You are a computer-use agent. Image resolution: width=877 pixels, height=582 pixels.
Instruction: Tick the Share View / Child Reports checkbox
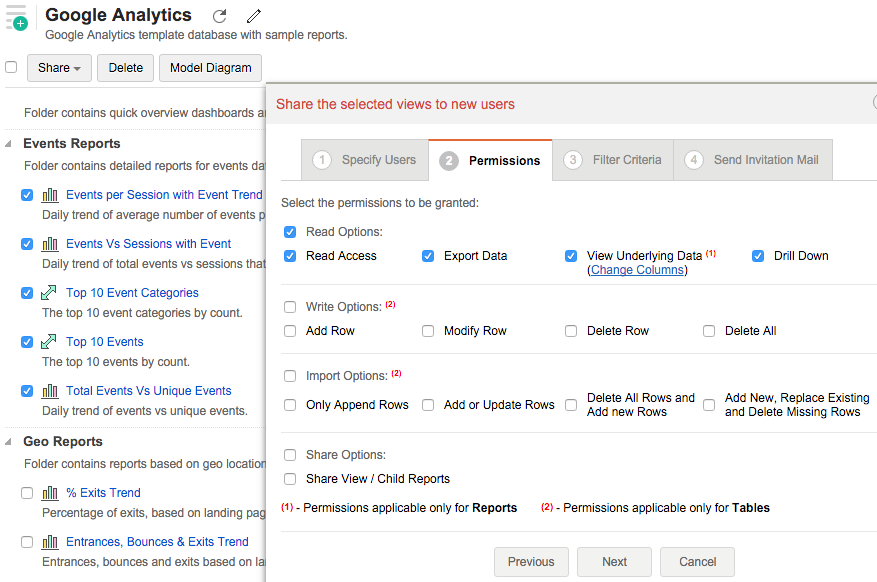[290, 479]
